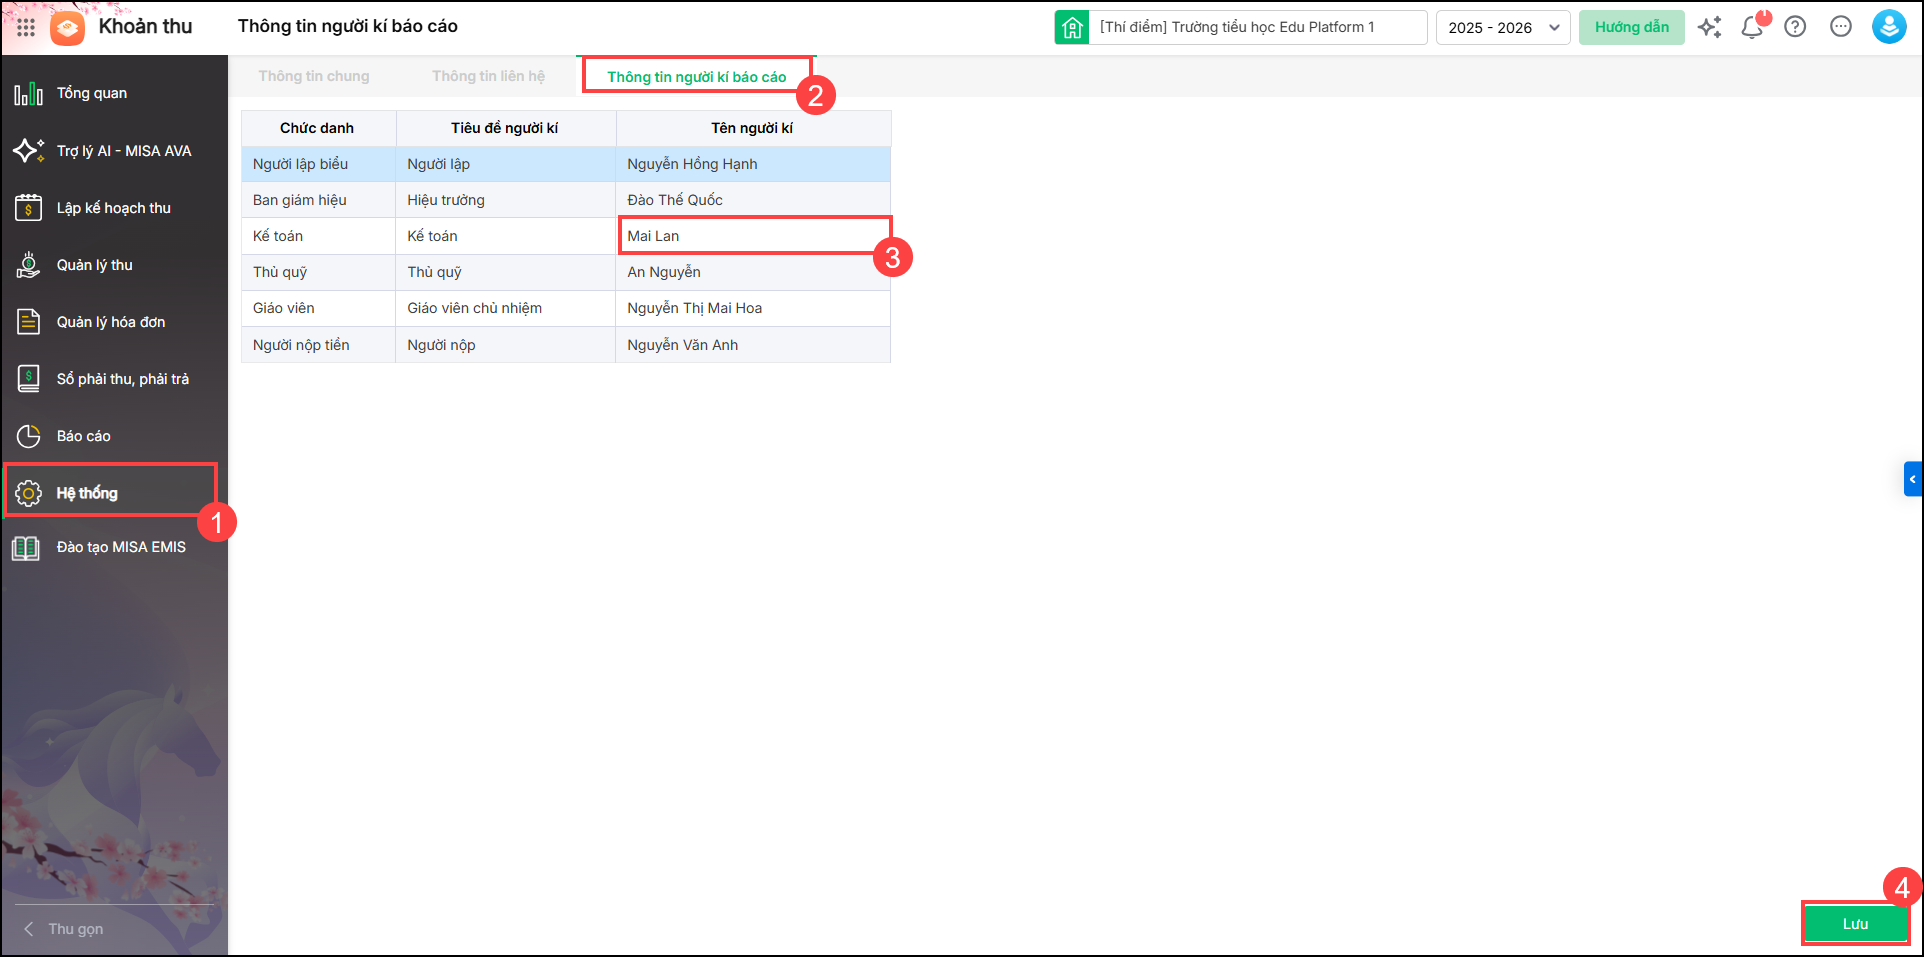
Task: Expand the blue right-edge side panel arrow
Action: pos(1912,479)
